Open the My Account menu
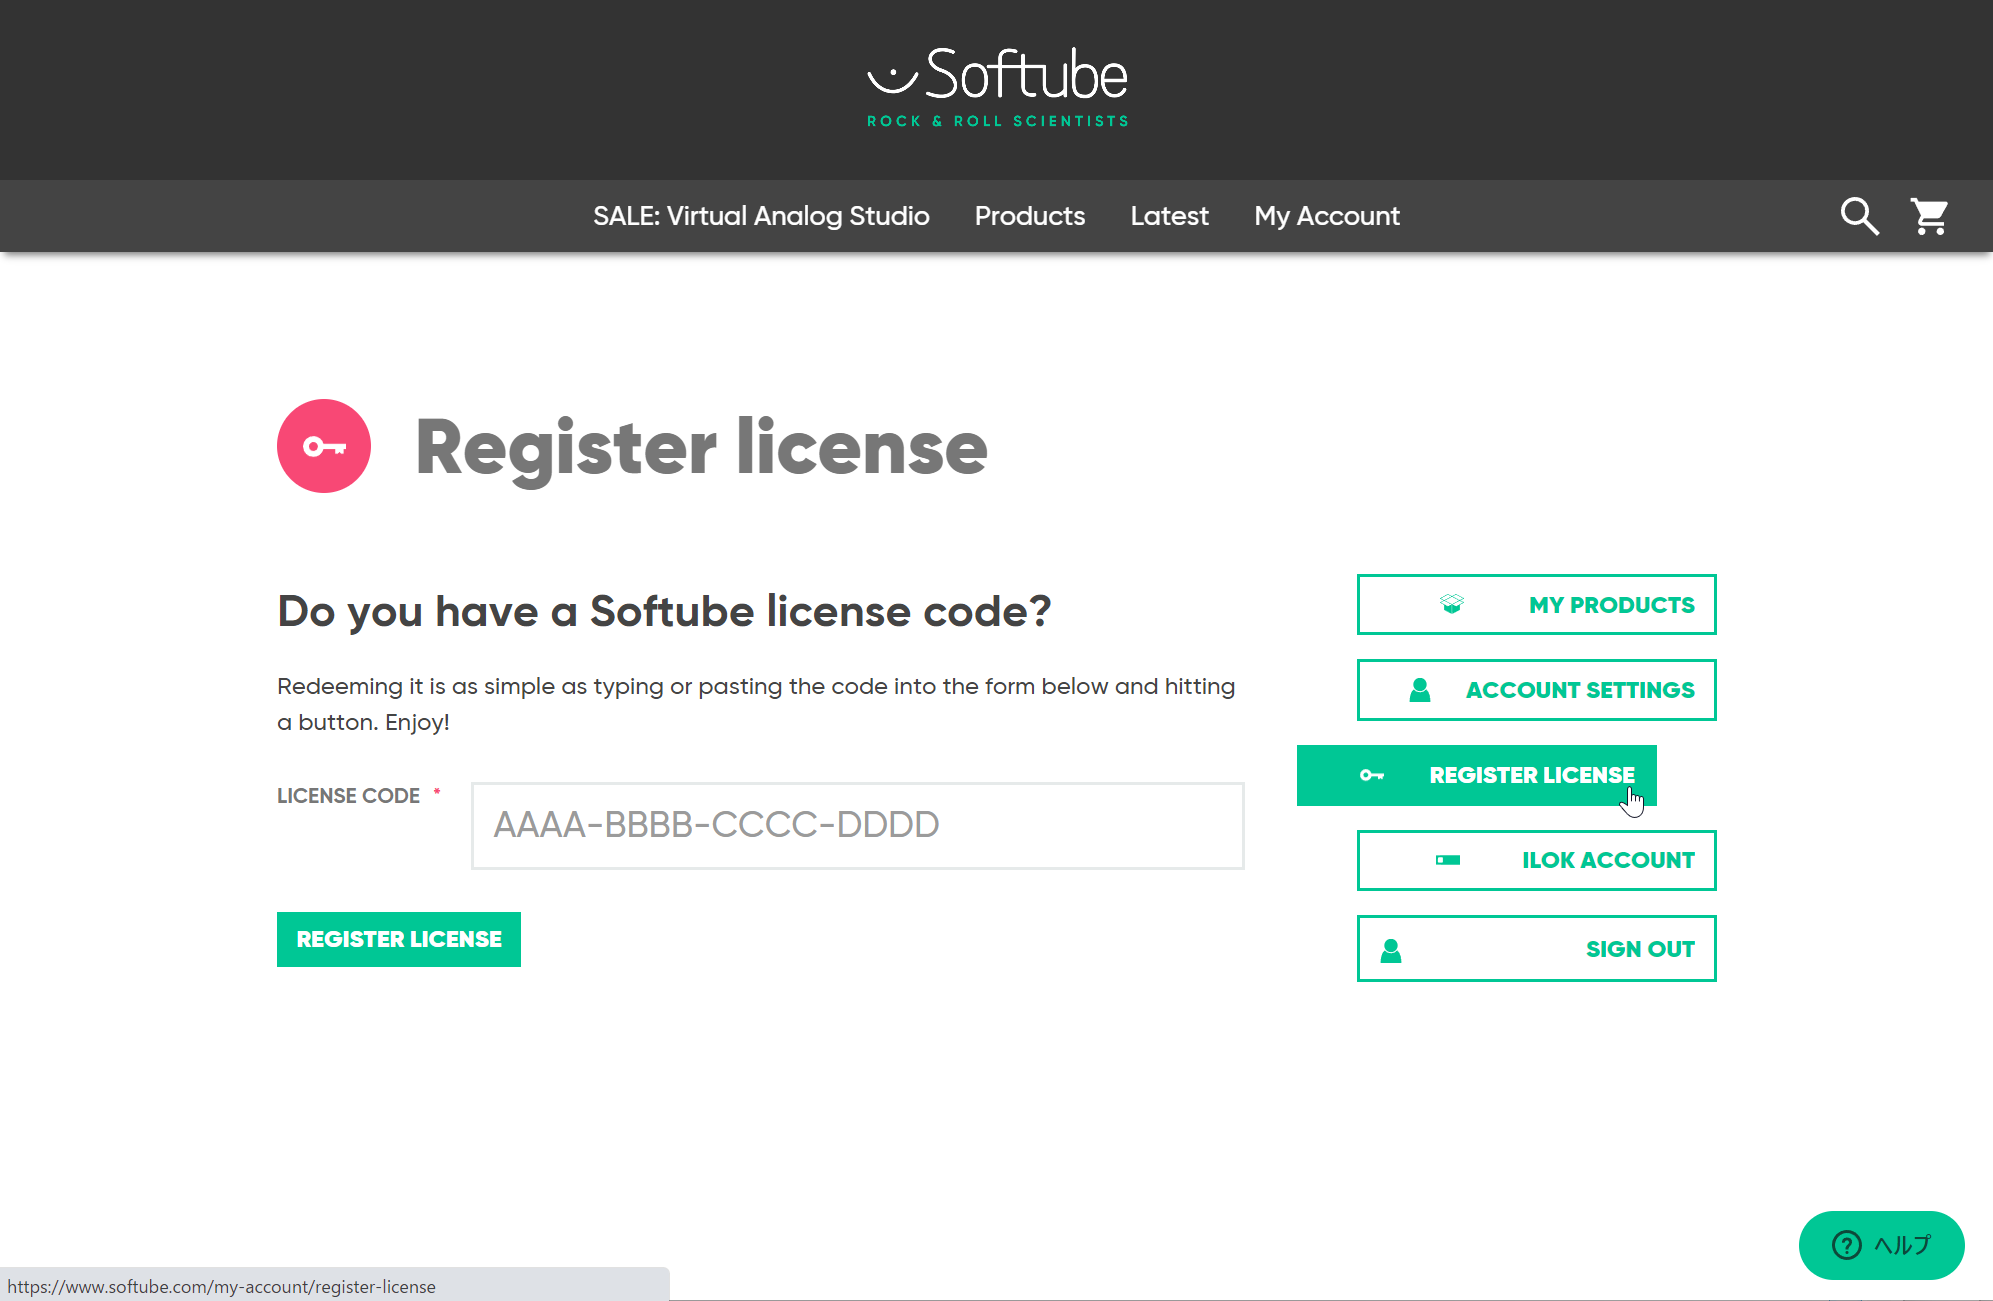This screenshot has height=1301, width=1993. (1327, 216)
